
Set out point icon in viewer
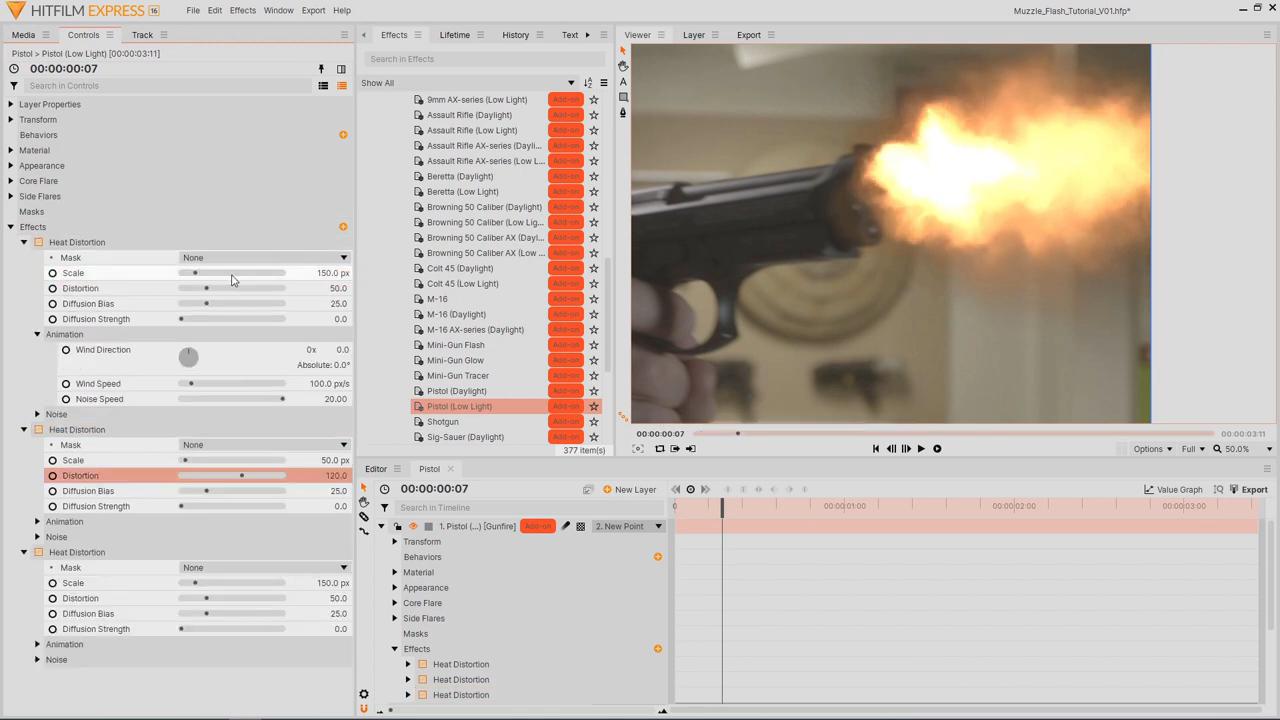coord(690,449)
